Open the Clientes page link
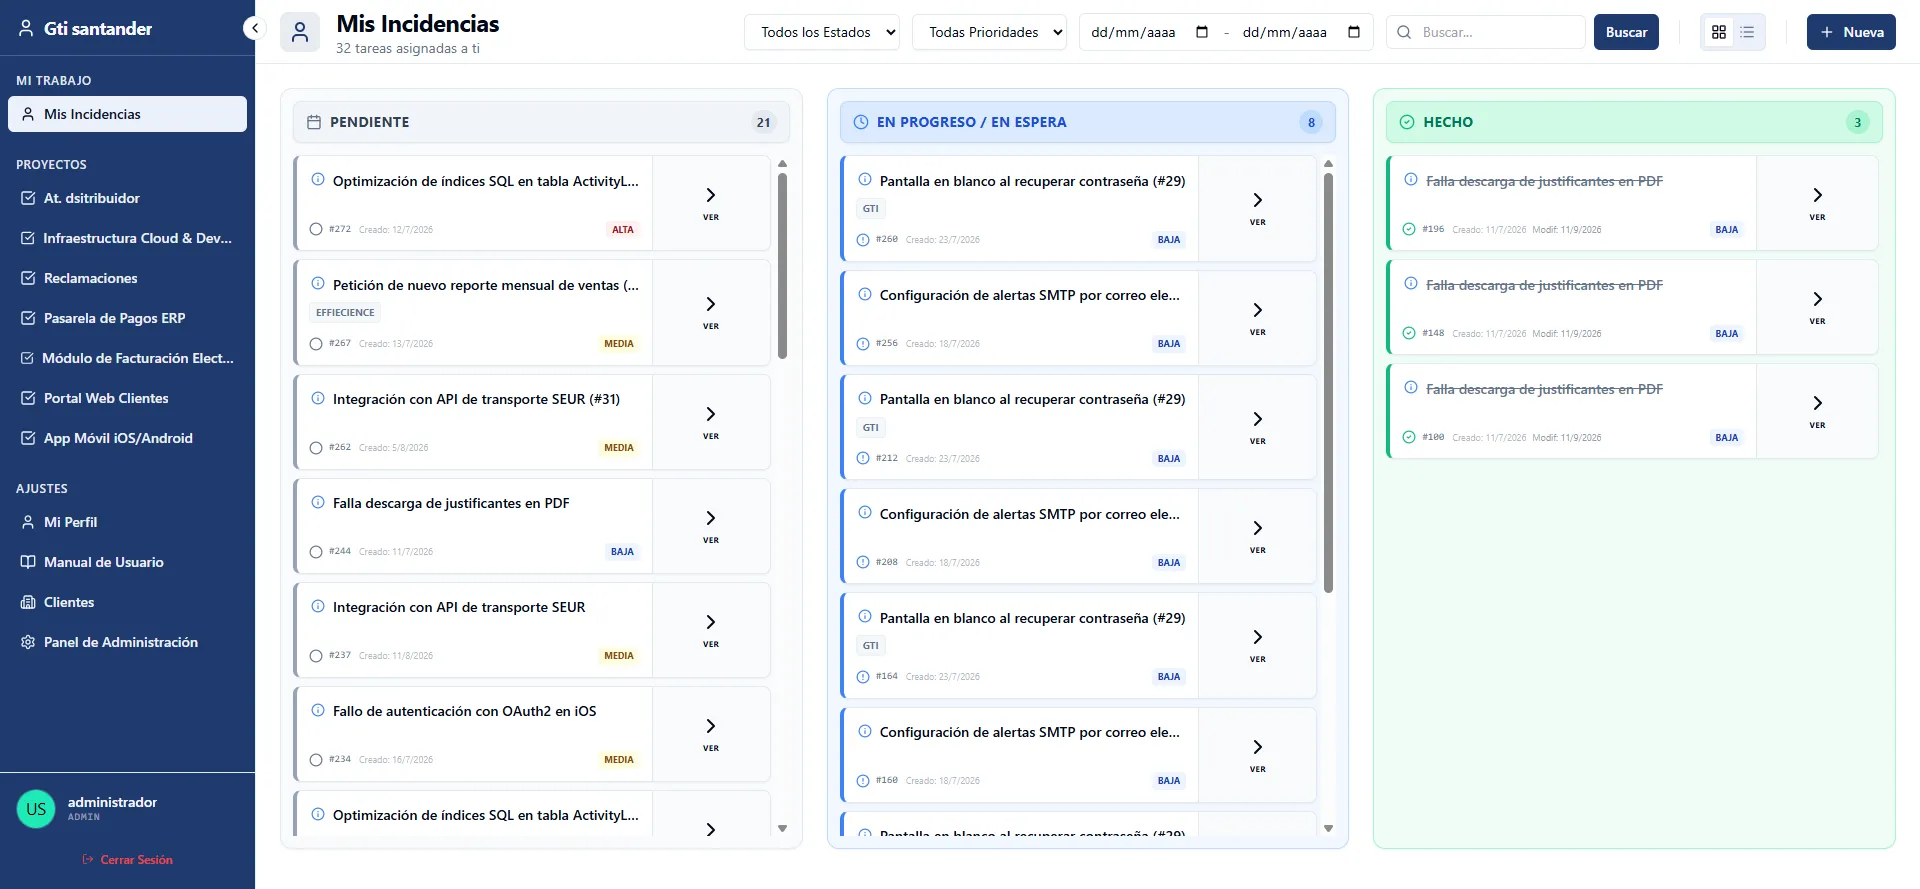This screenshot has width=1920, height=889. point(127,602)
